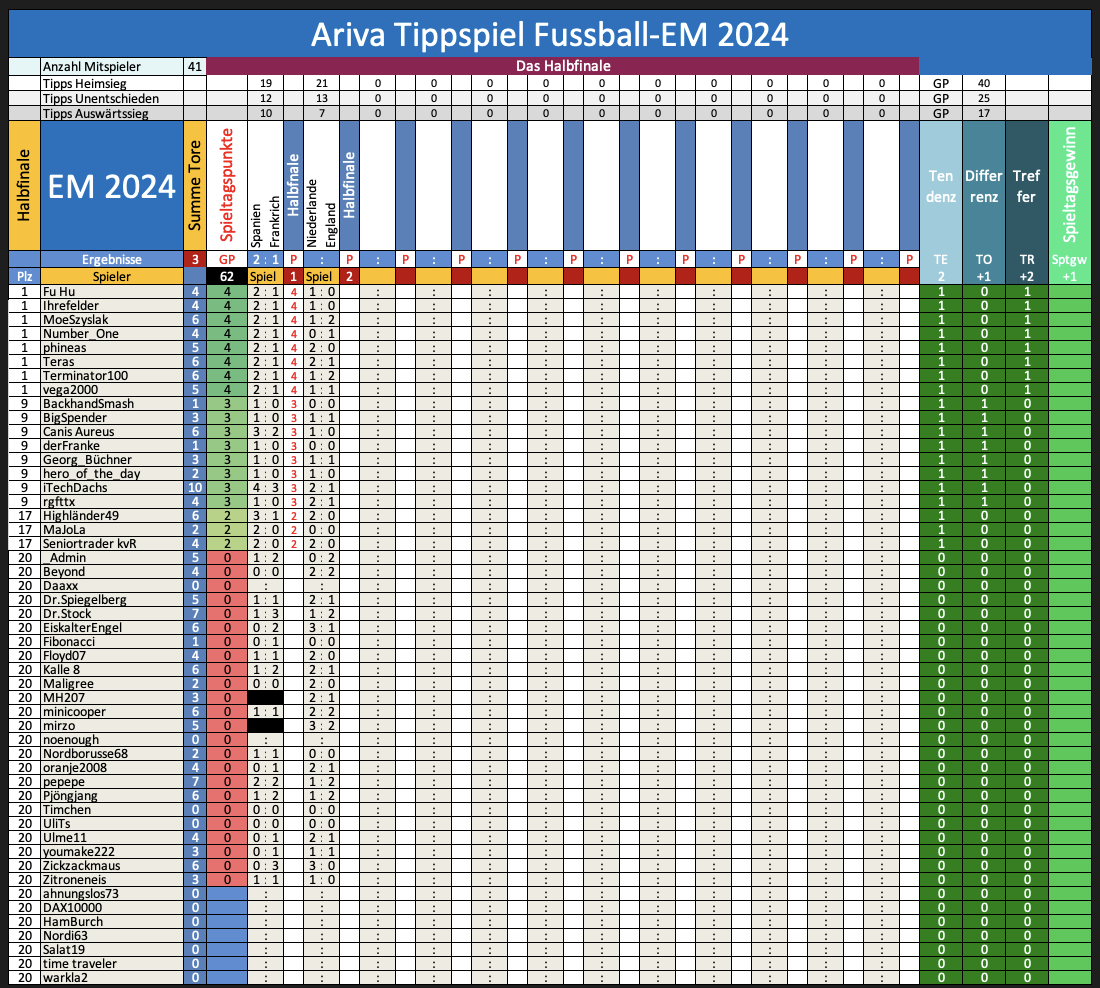Click the 'Tendenz' column header
The image size is (1100, 988).
coord(940,186)
